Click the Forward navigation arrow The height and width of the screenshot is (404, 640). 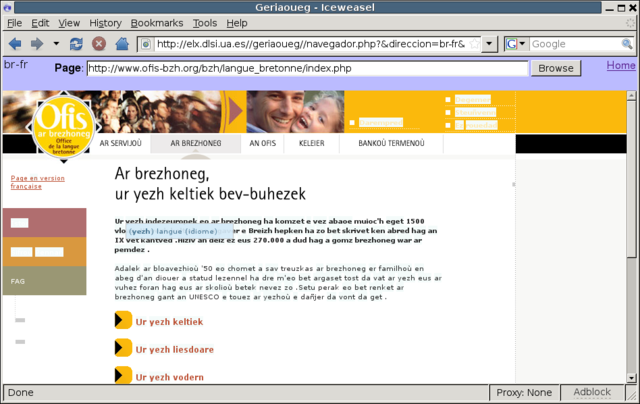37,44
